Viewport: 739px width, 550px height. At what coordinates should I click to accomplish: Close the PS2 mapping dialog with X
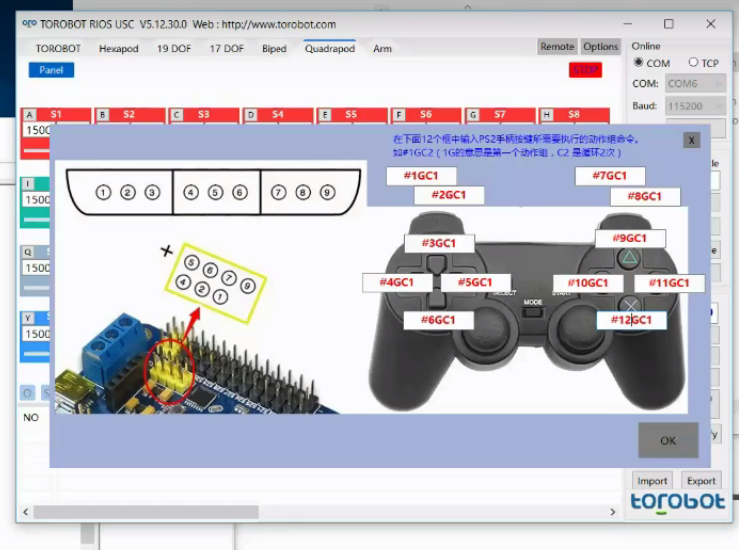[x=691, y=140]
